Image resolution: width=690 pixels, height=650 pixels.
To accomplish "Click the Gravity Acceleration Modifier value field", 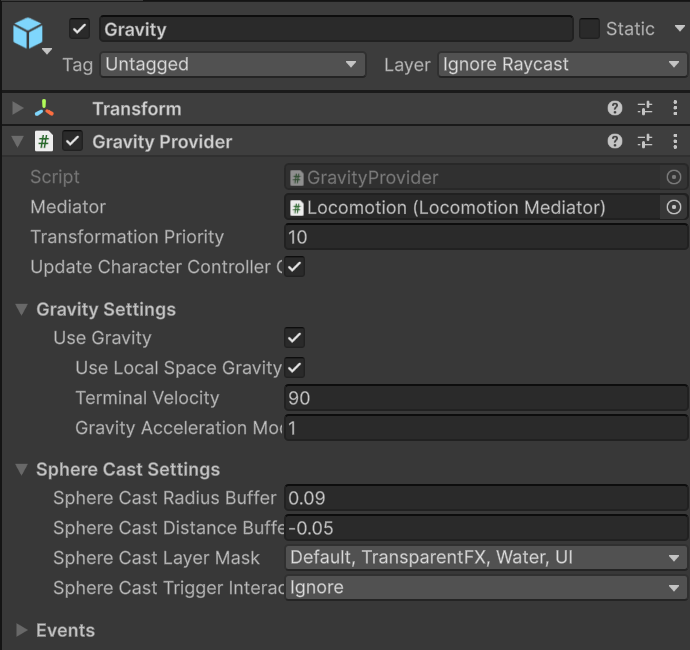I will click(486, 428).
